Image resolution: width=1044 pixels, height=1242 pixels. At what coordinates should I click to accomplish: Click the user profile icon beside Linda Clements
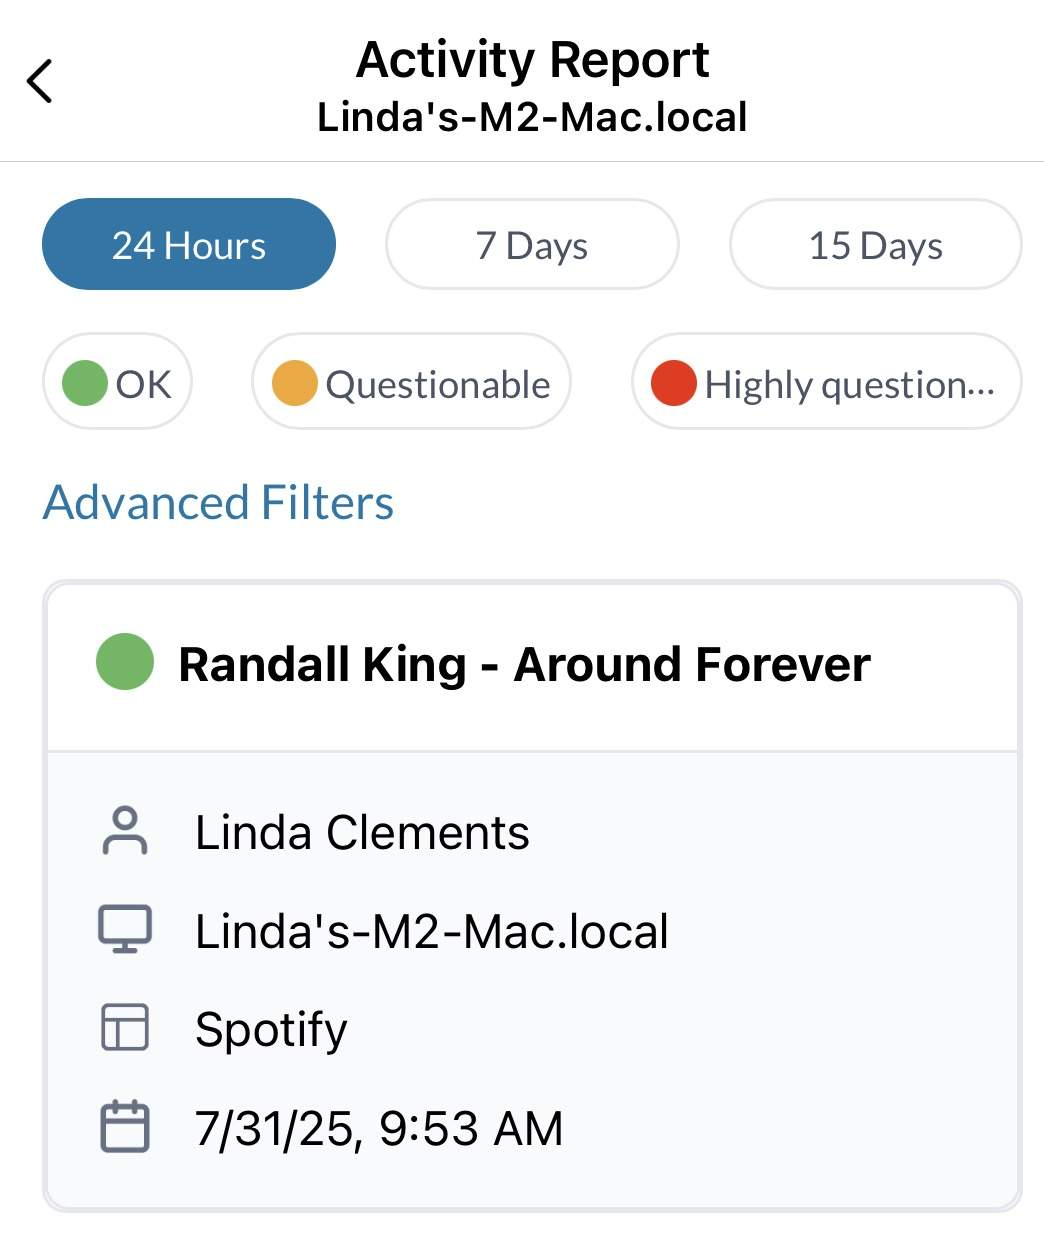pyautogui.click(x=125, y=832)
